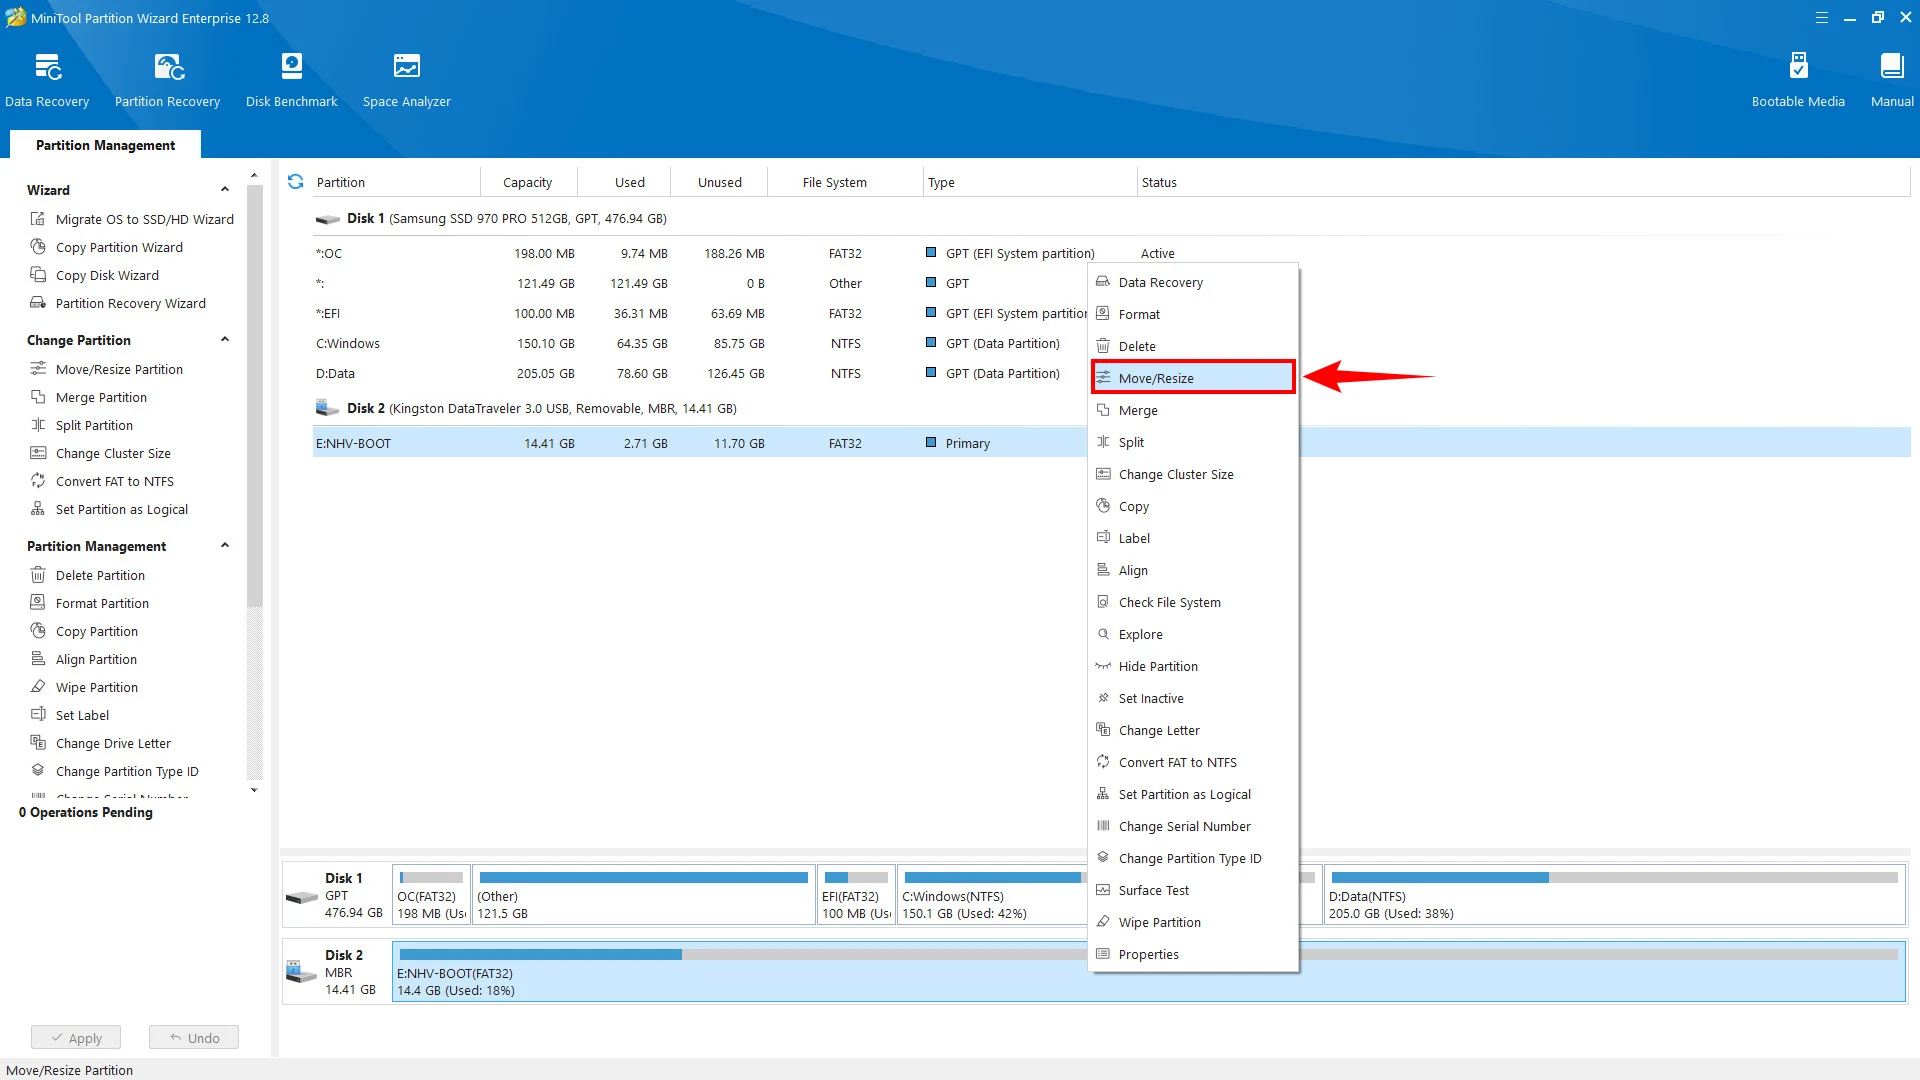Choose Merge Partition in sidebar
The image size is (1920, 1080).
coord(89,397)
